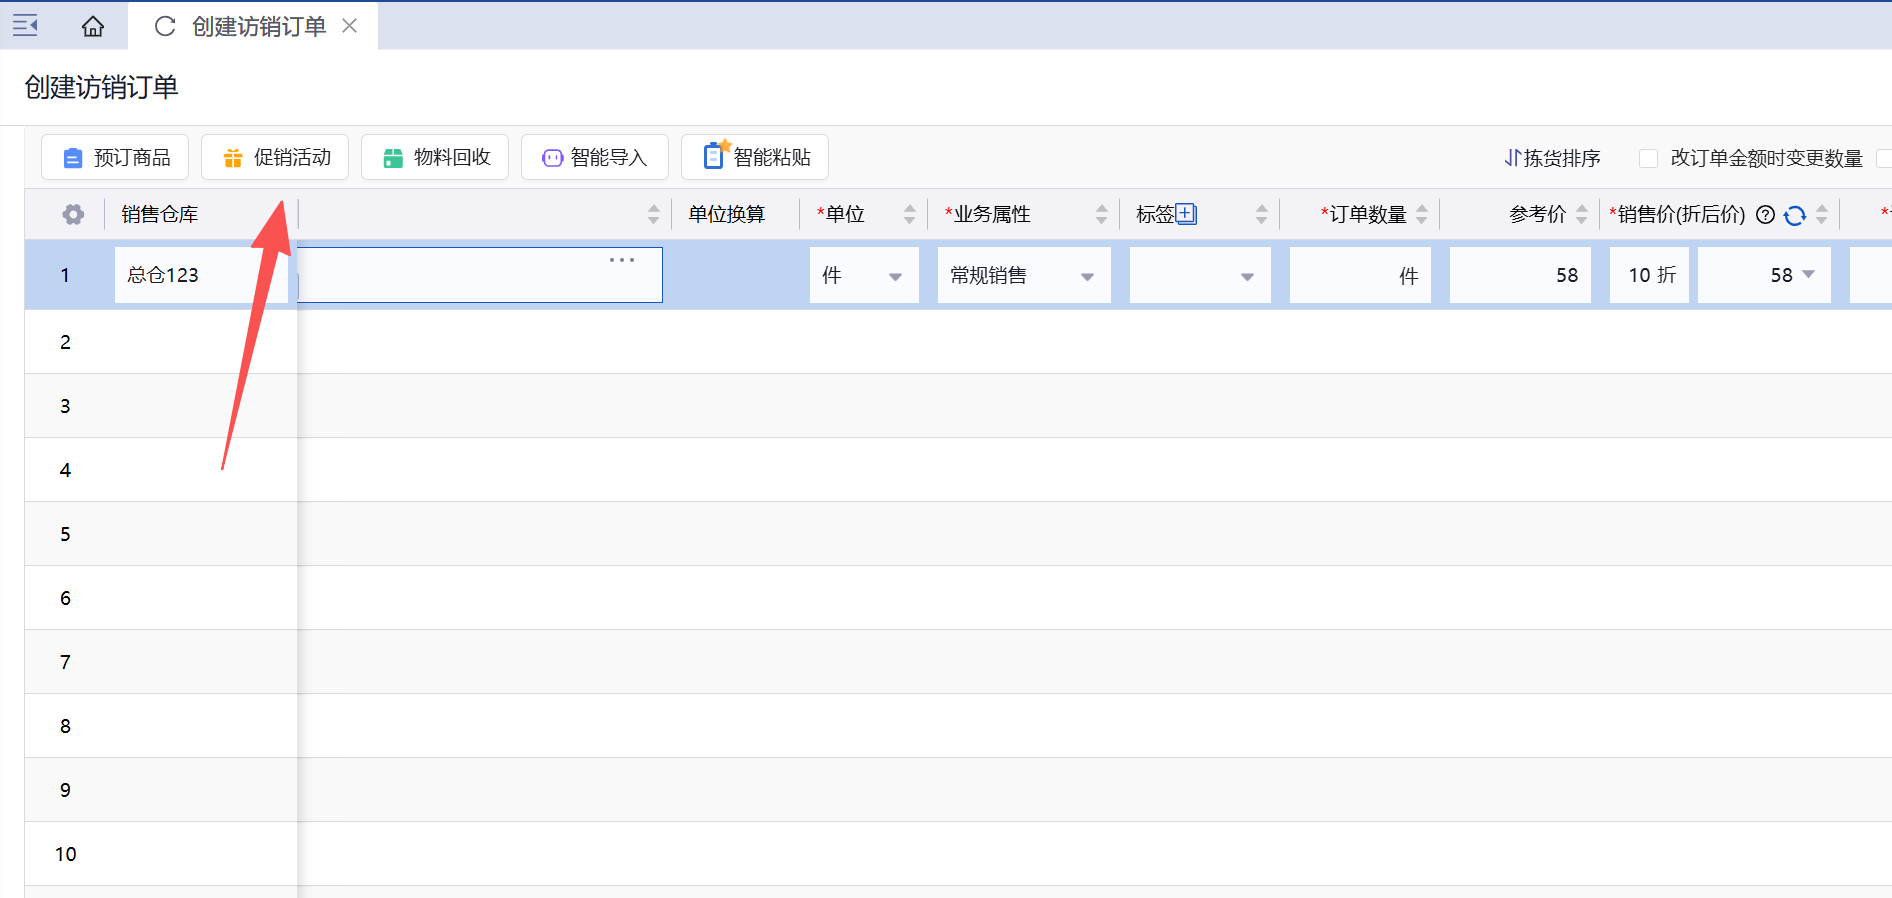
Task: Go to the home page icon
Action: (93, 26)
